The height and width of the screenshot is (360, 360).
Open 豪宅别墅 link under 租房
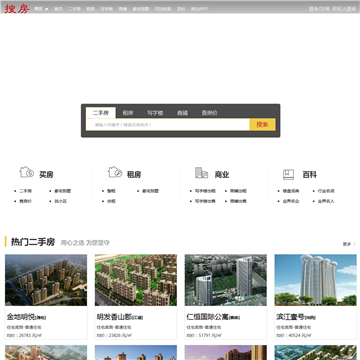click(151, 191)
